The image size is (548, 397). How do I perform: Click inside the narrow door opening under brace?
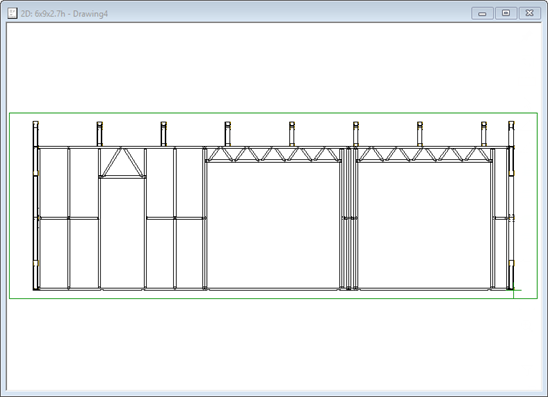(122, 233)
